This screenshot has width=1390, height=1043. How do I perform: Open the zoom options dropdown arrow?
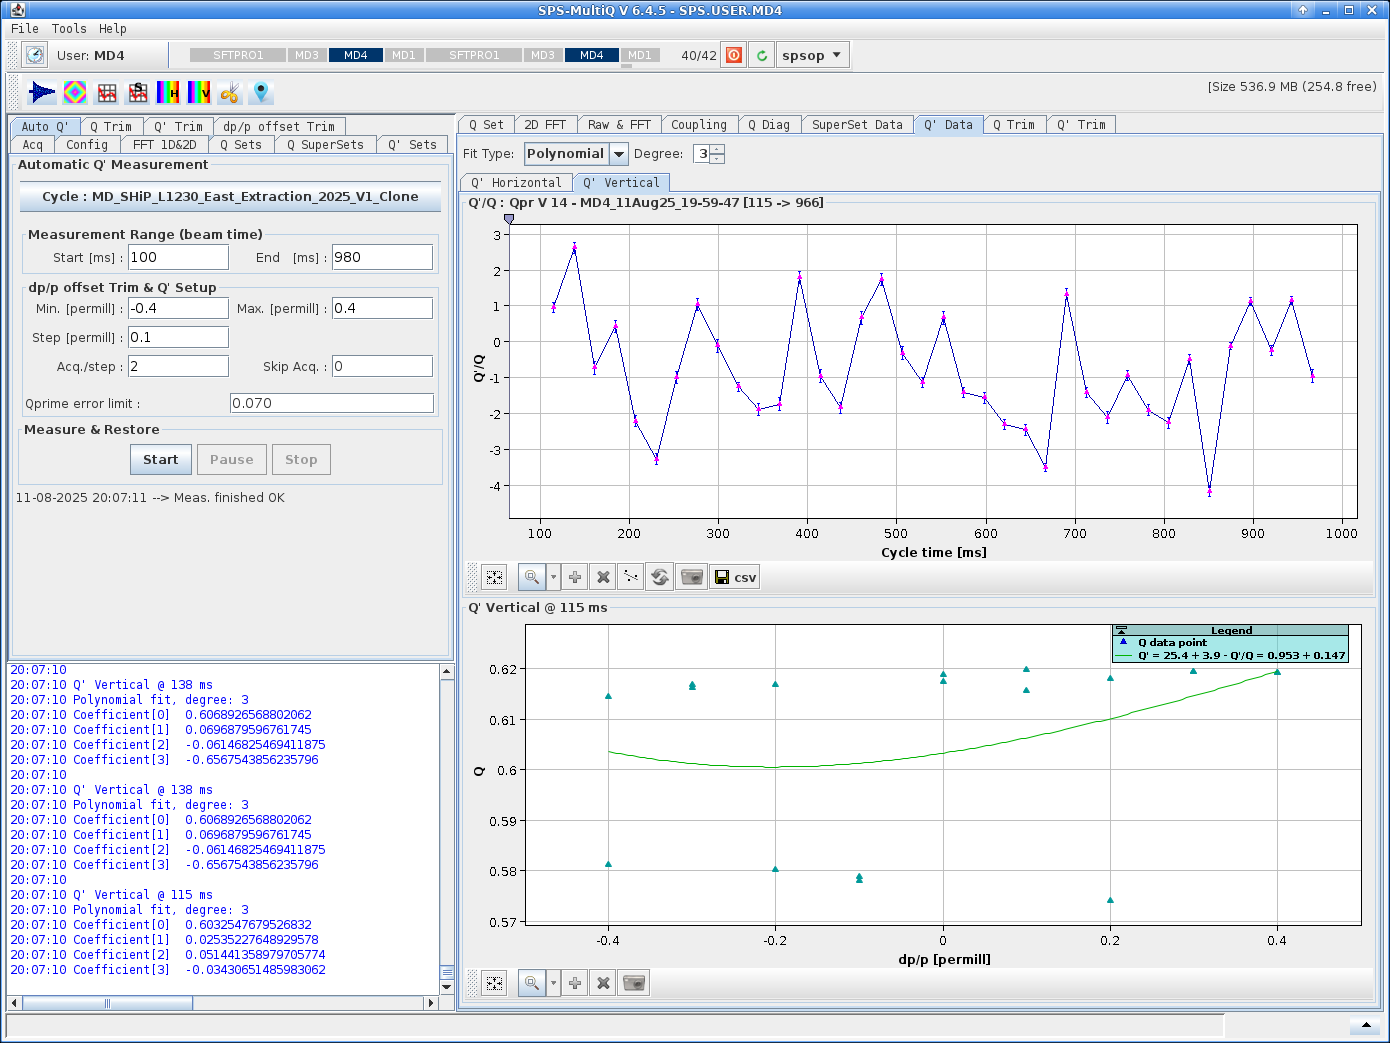[x=553, y=576]
